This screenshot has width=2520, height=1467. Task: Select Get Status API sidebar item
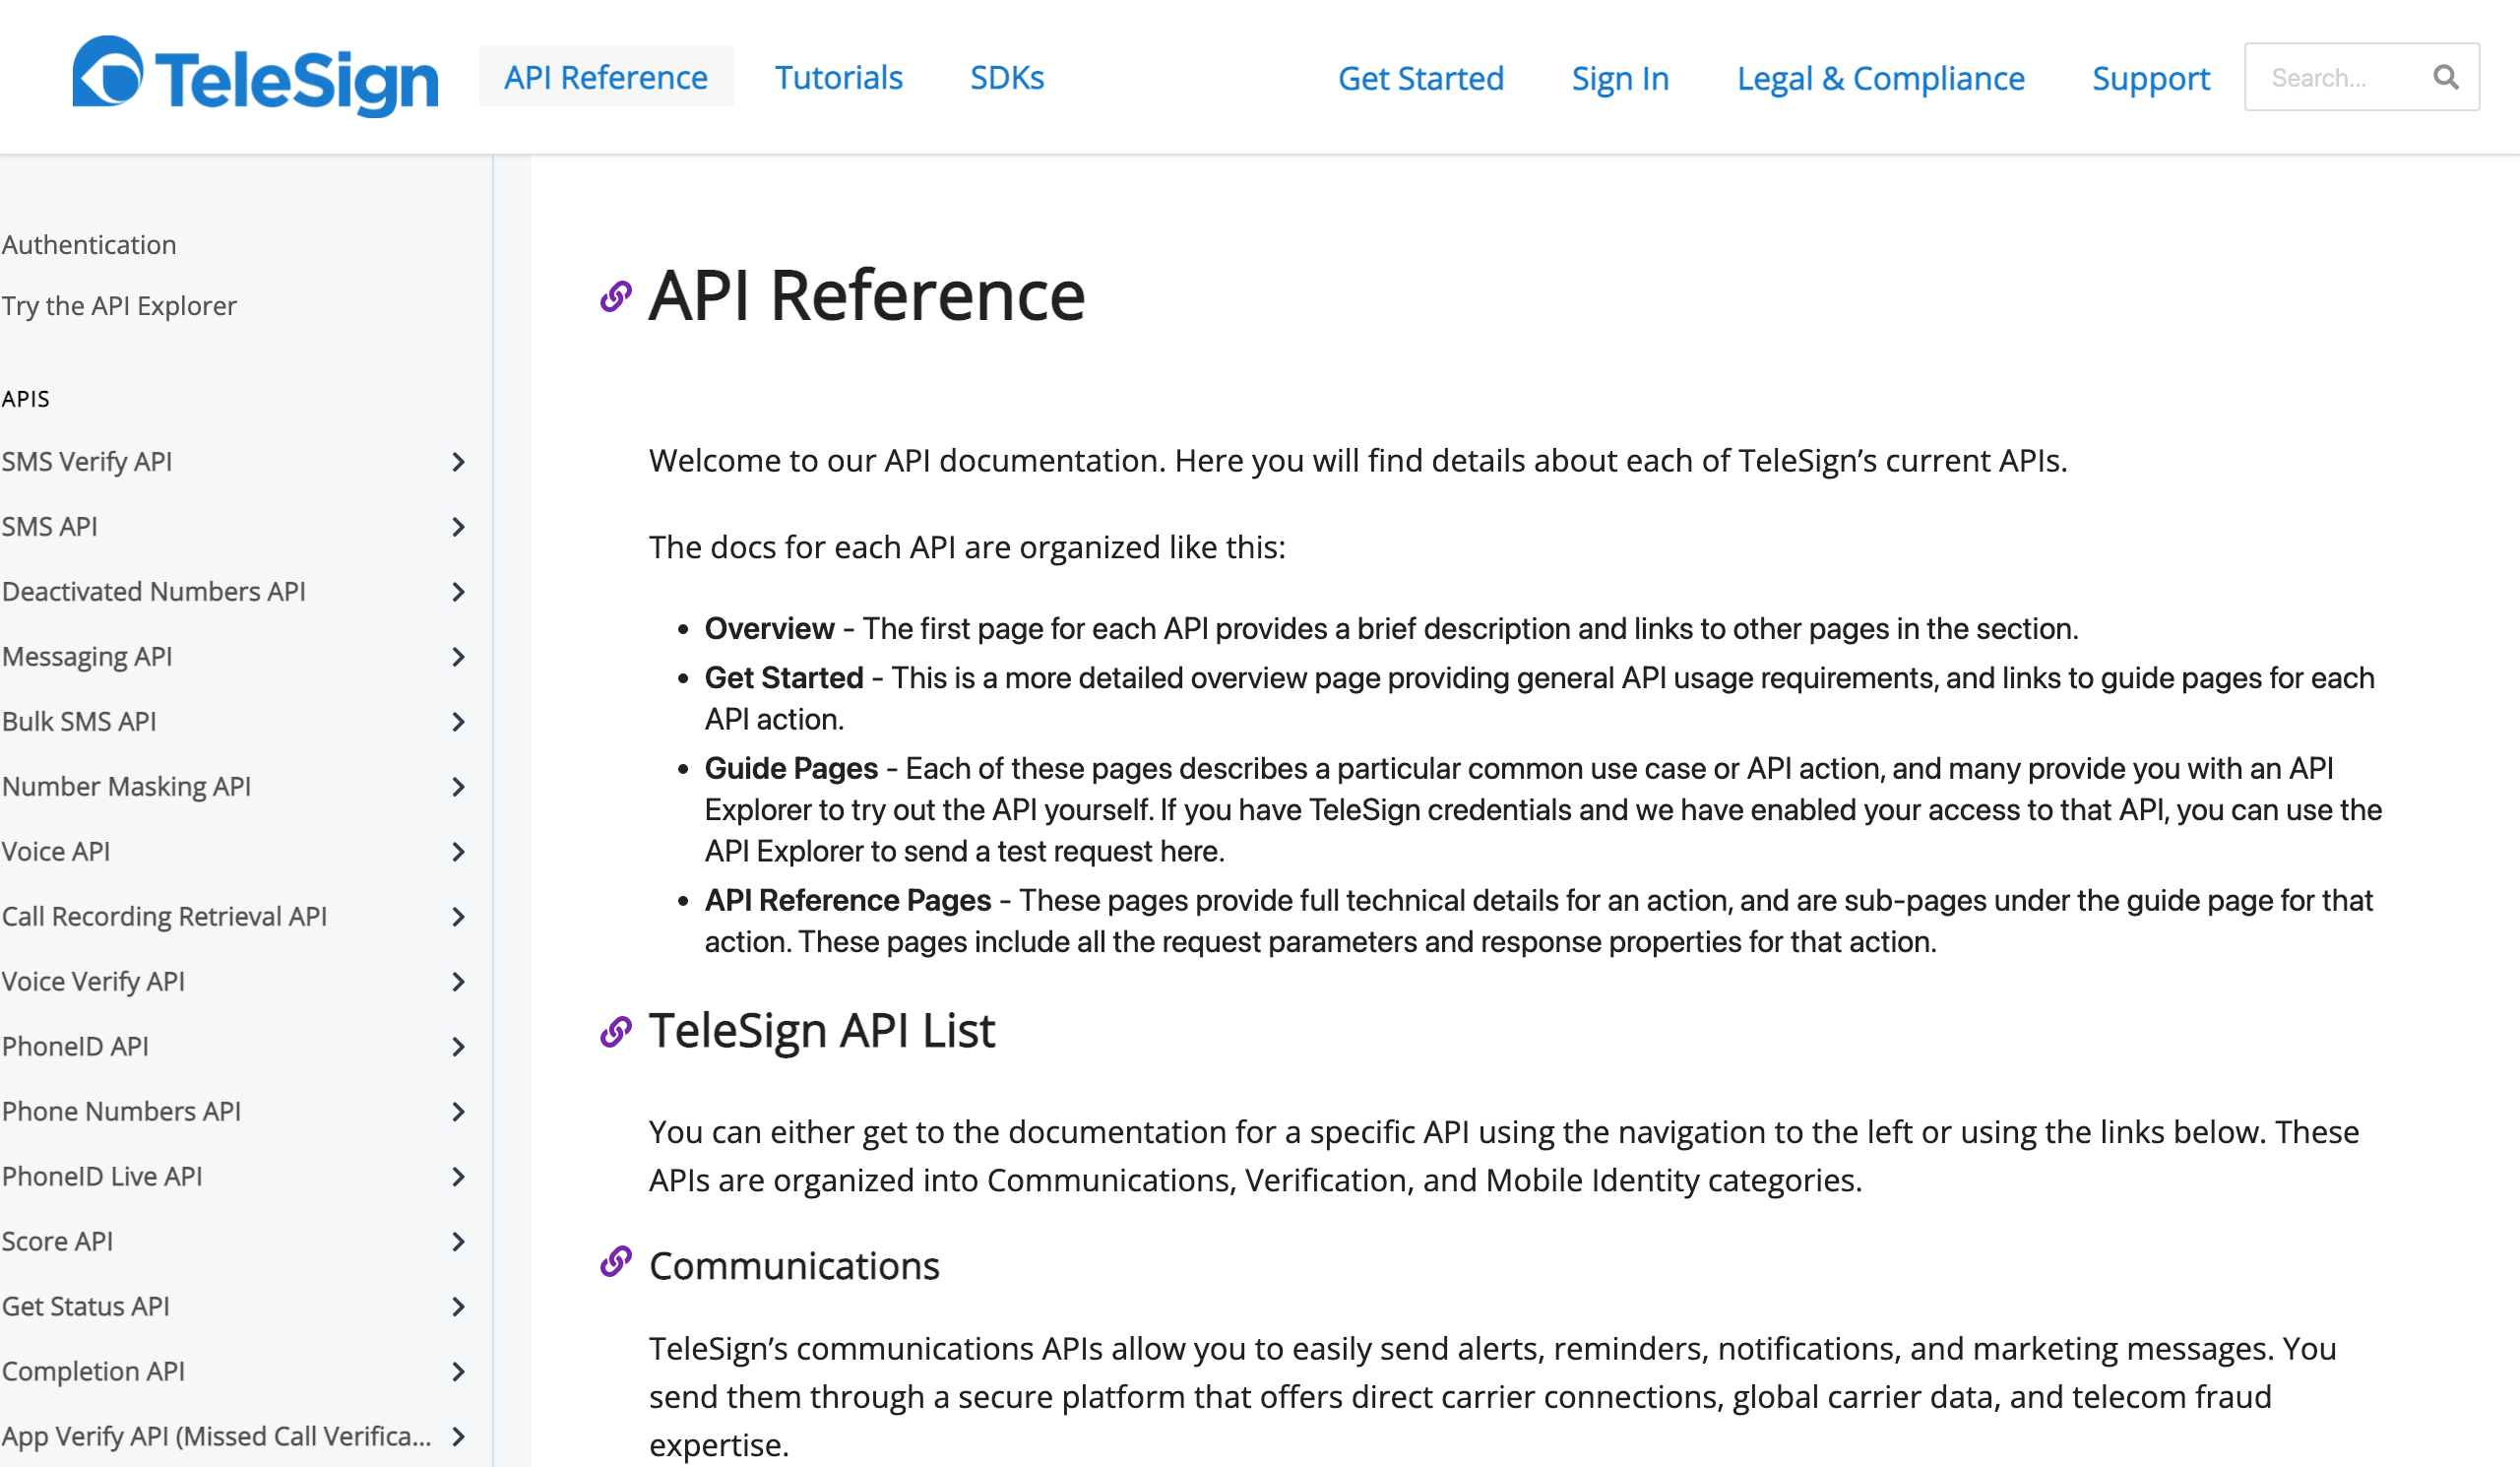[86, 1307]
